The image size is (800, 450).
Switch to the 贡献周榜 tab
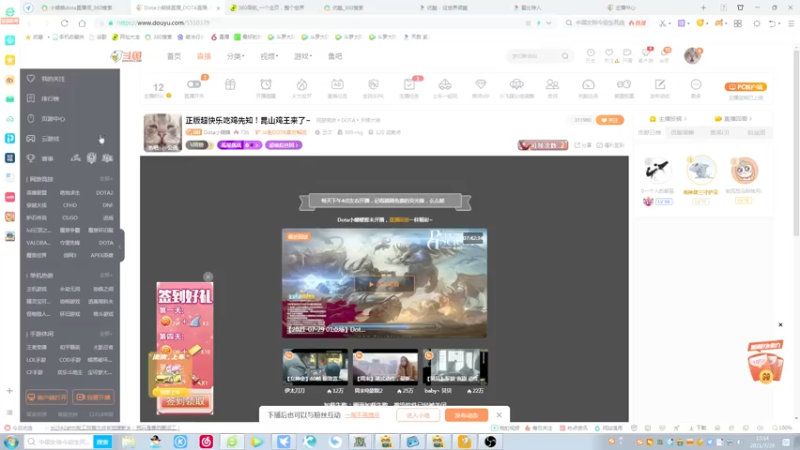point(682,133)
